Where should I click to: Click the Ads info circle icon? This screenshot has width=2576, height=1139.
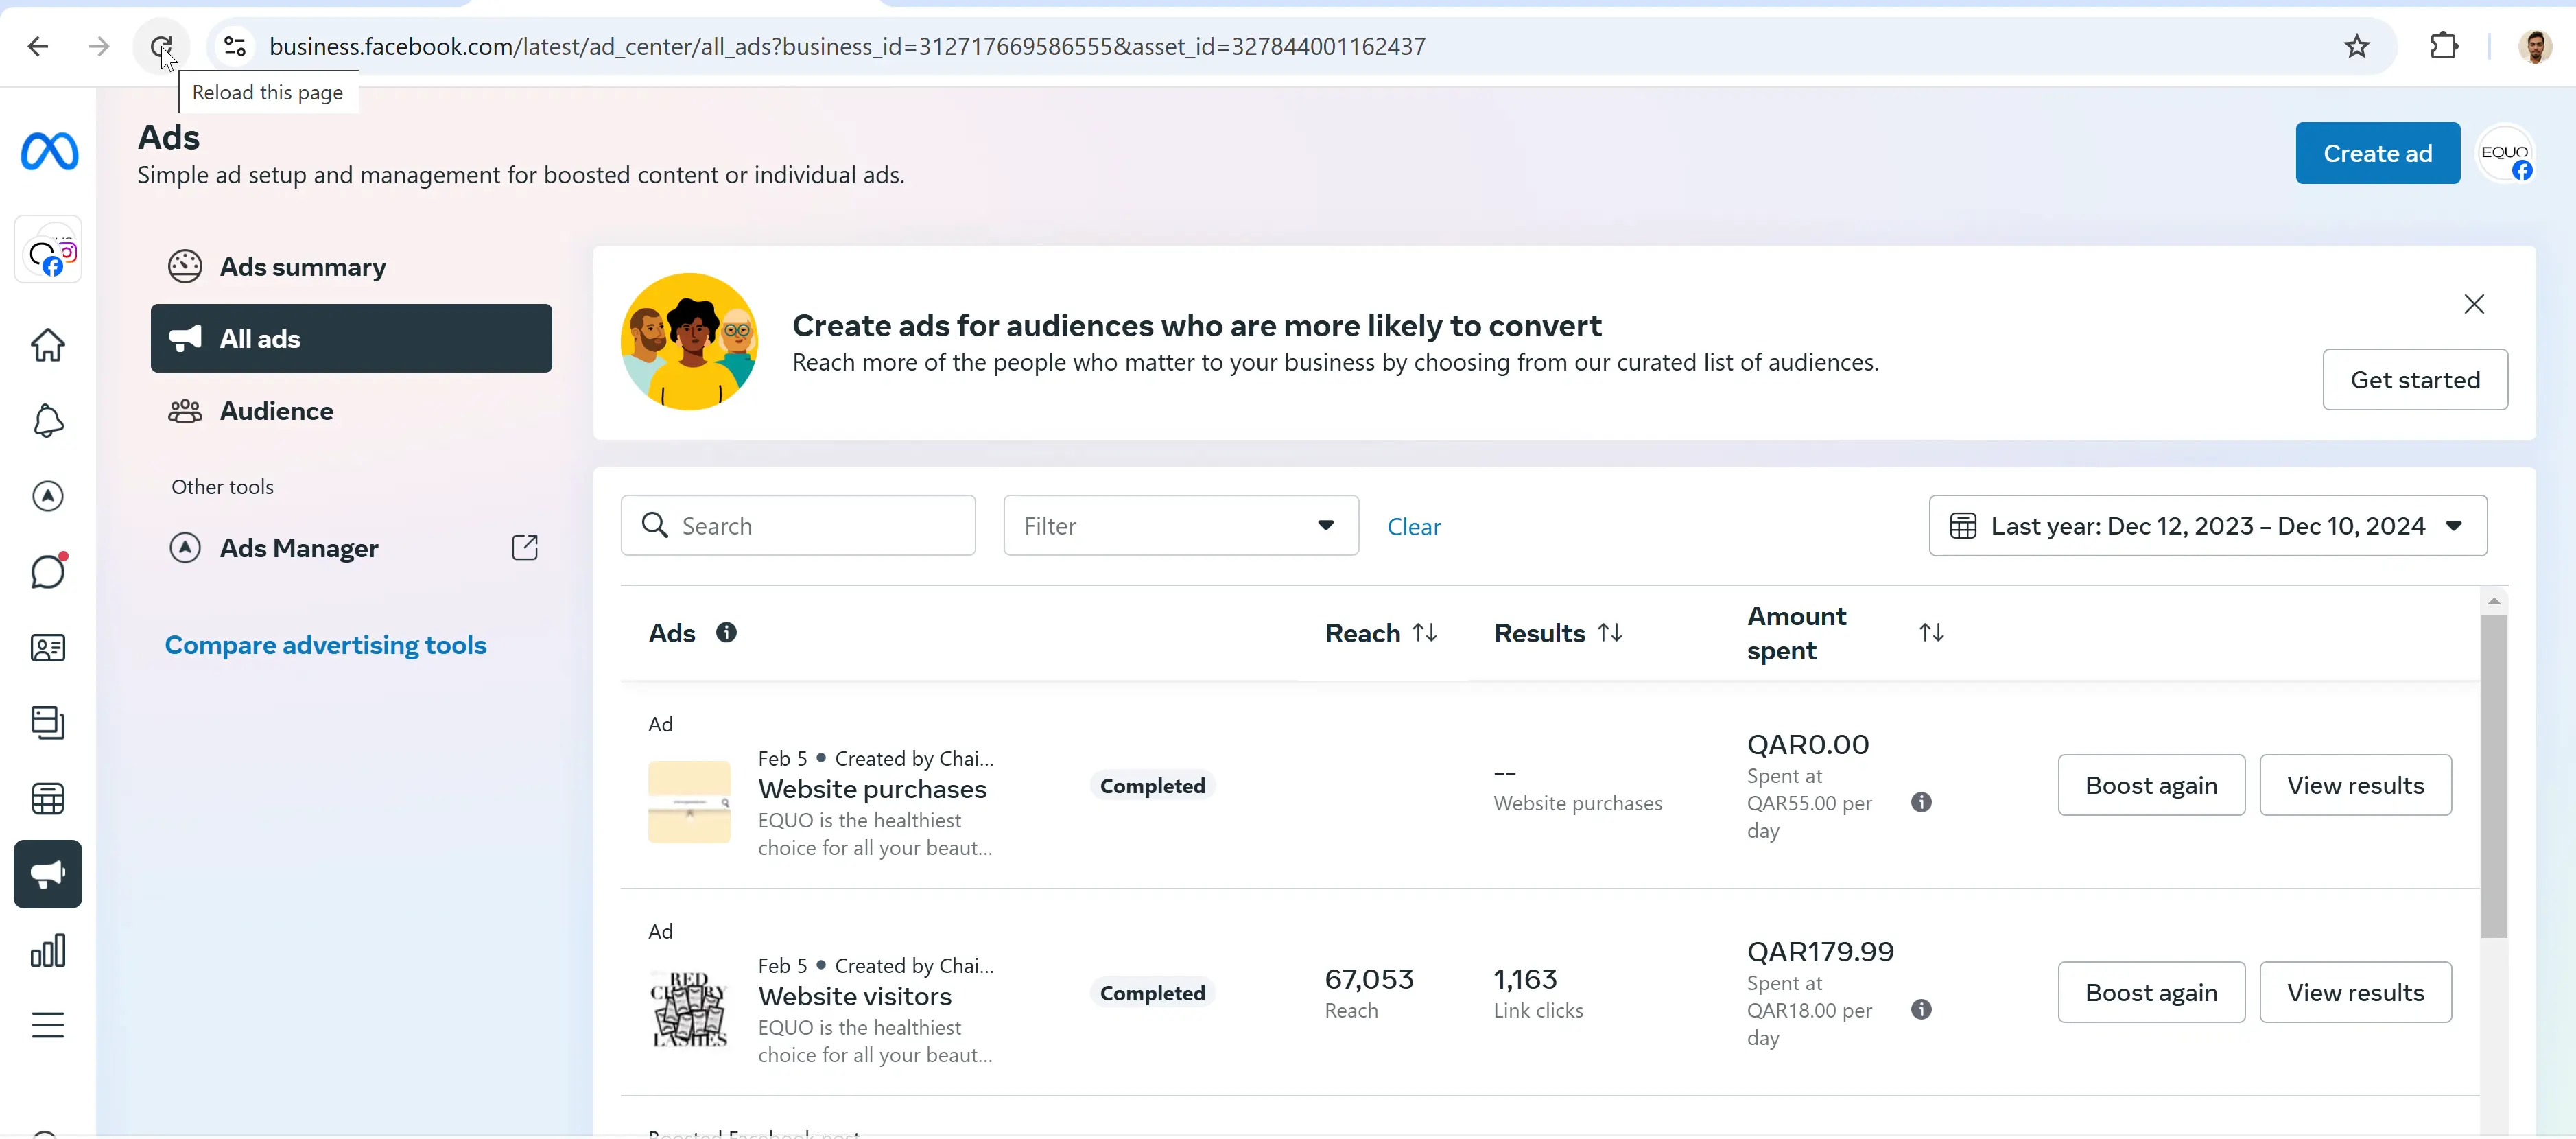point(726,633)
